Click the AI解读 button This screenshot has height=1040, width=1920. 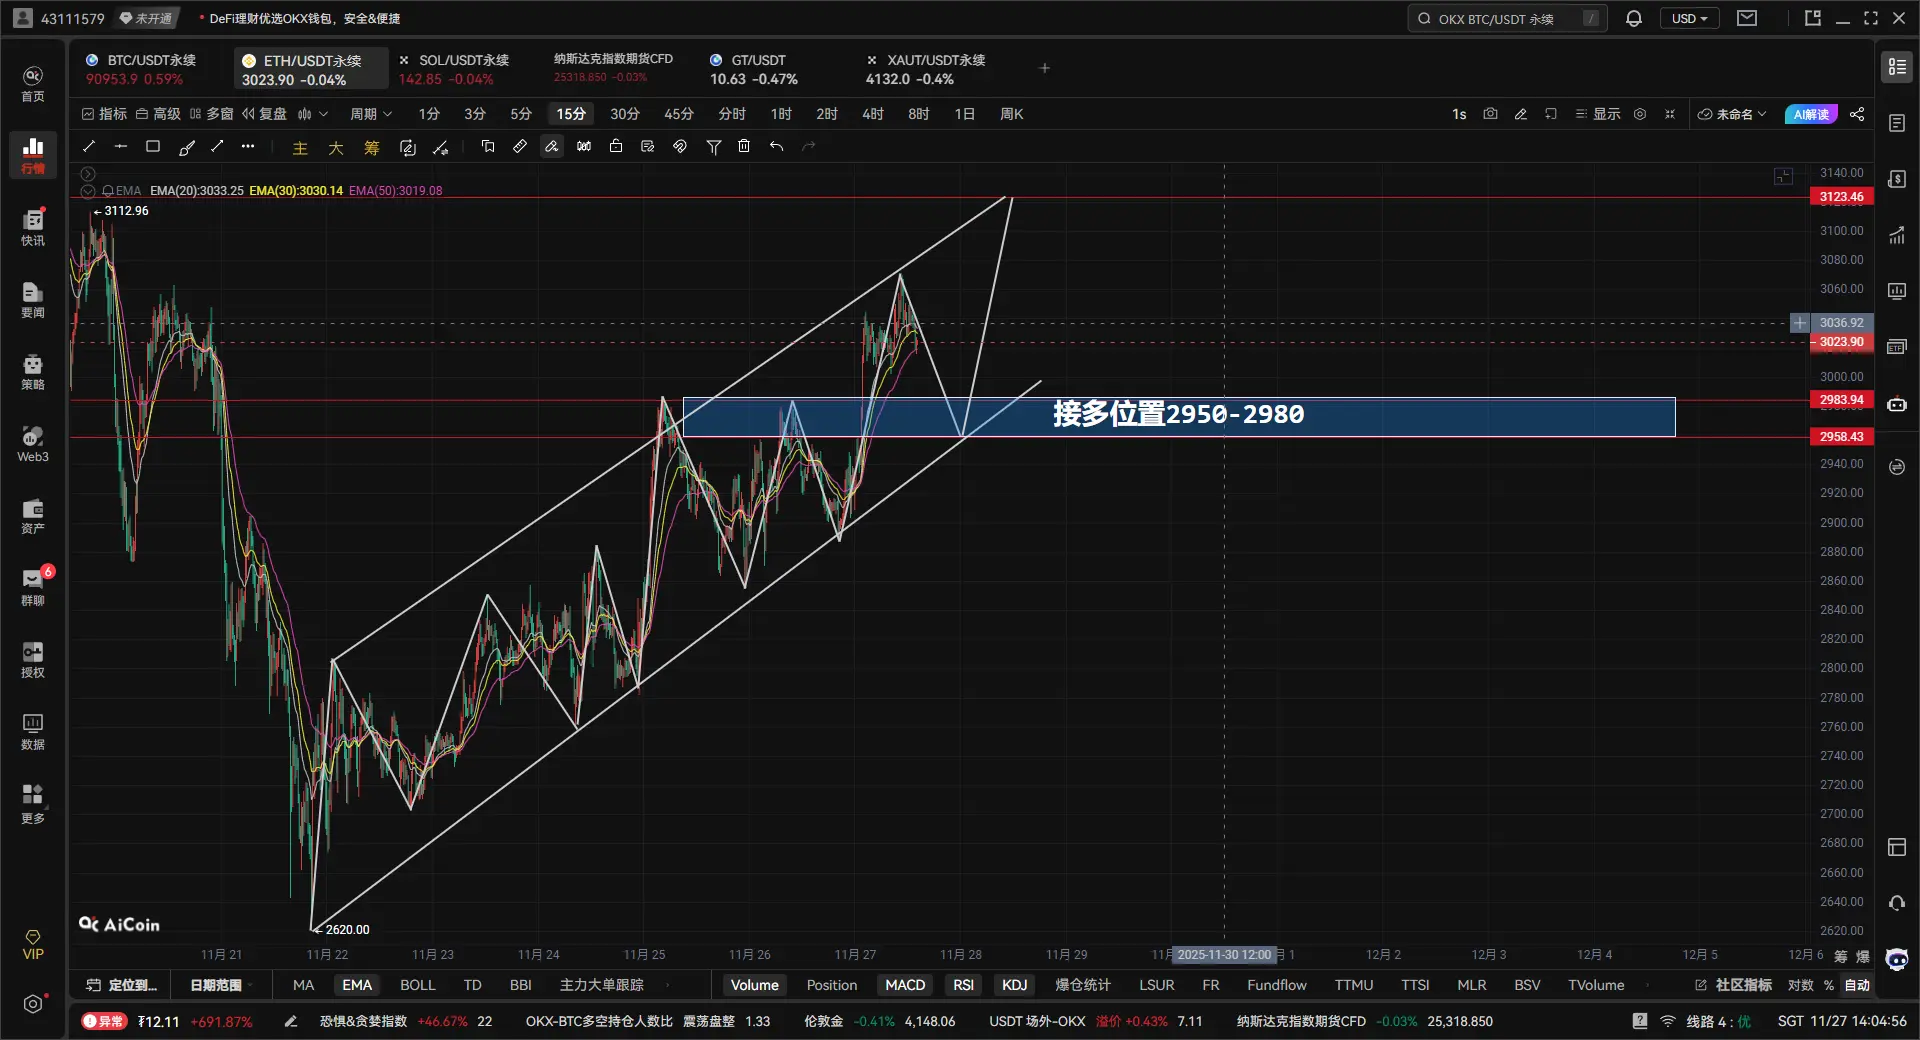(1811, 114)
